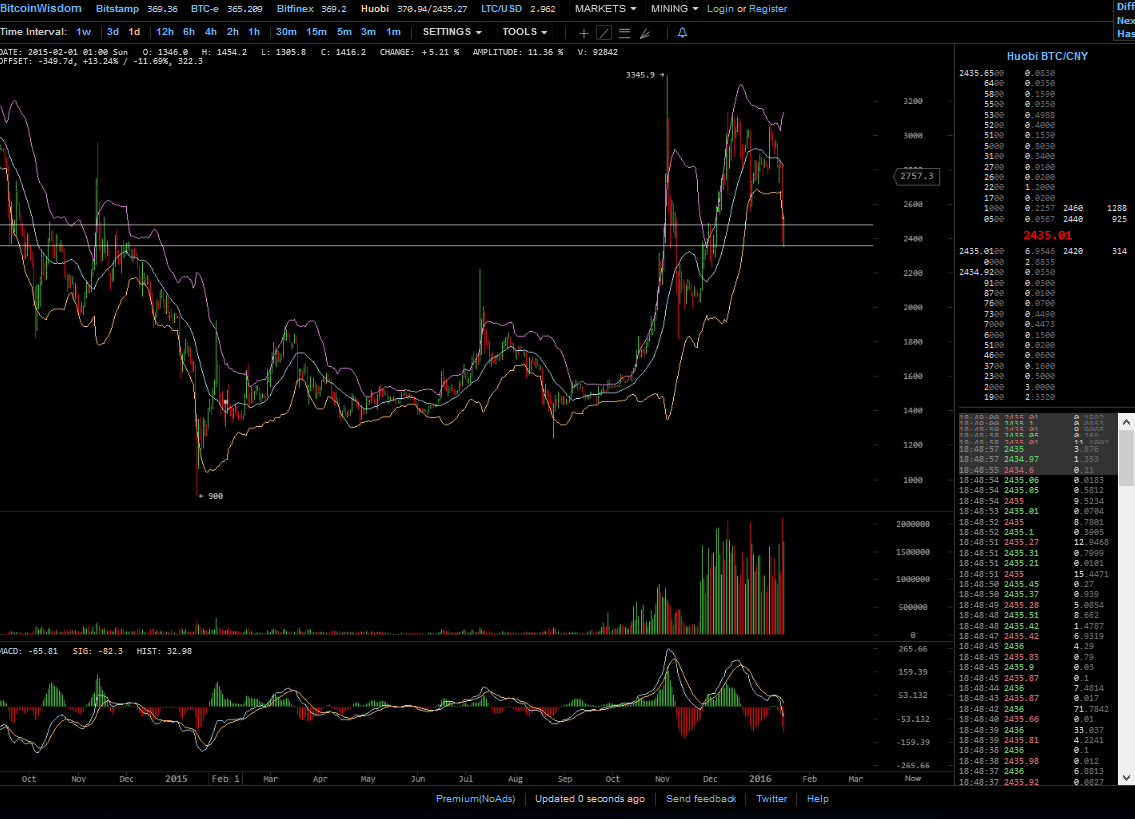Switch chart to 3m interval
Screen dimensions: 1135x819
(x=368, y=32)
